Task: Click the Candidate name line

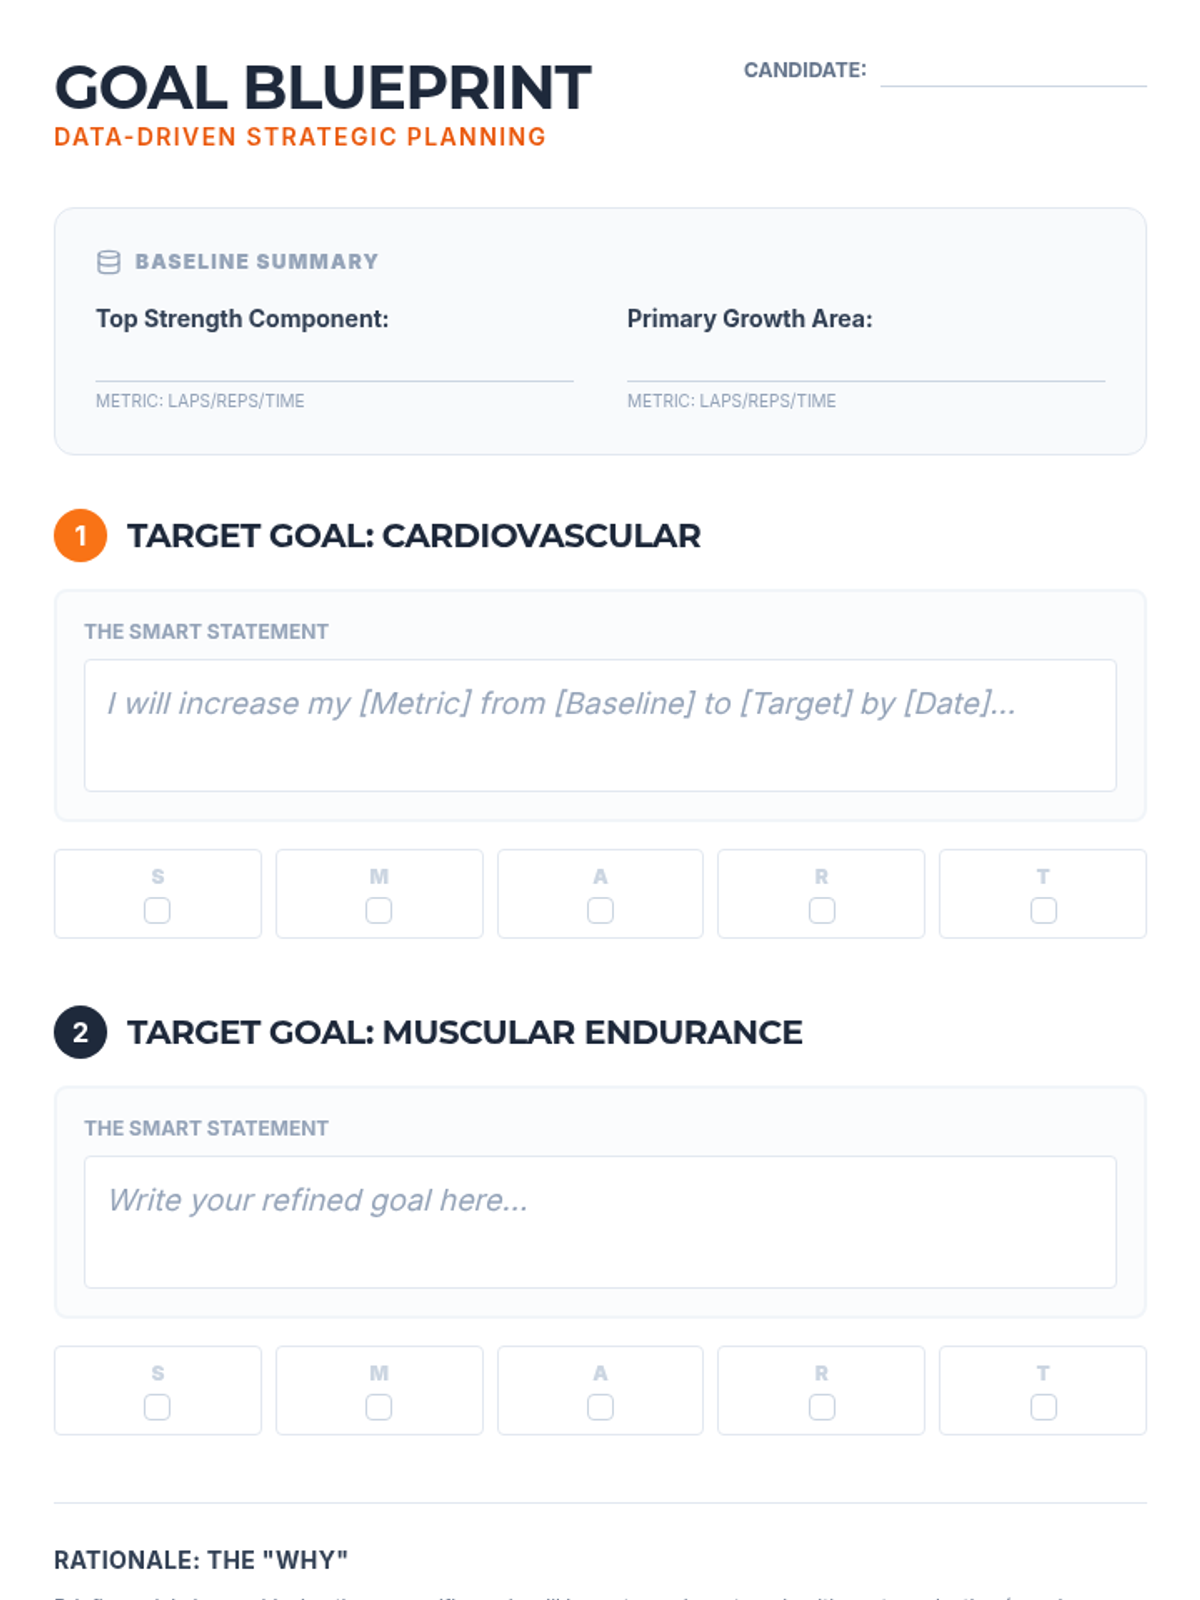Action: pos(1013,72)
